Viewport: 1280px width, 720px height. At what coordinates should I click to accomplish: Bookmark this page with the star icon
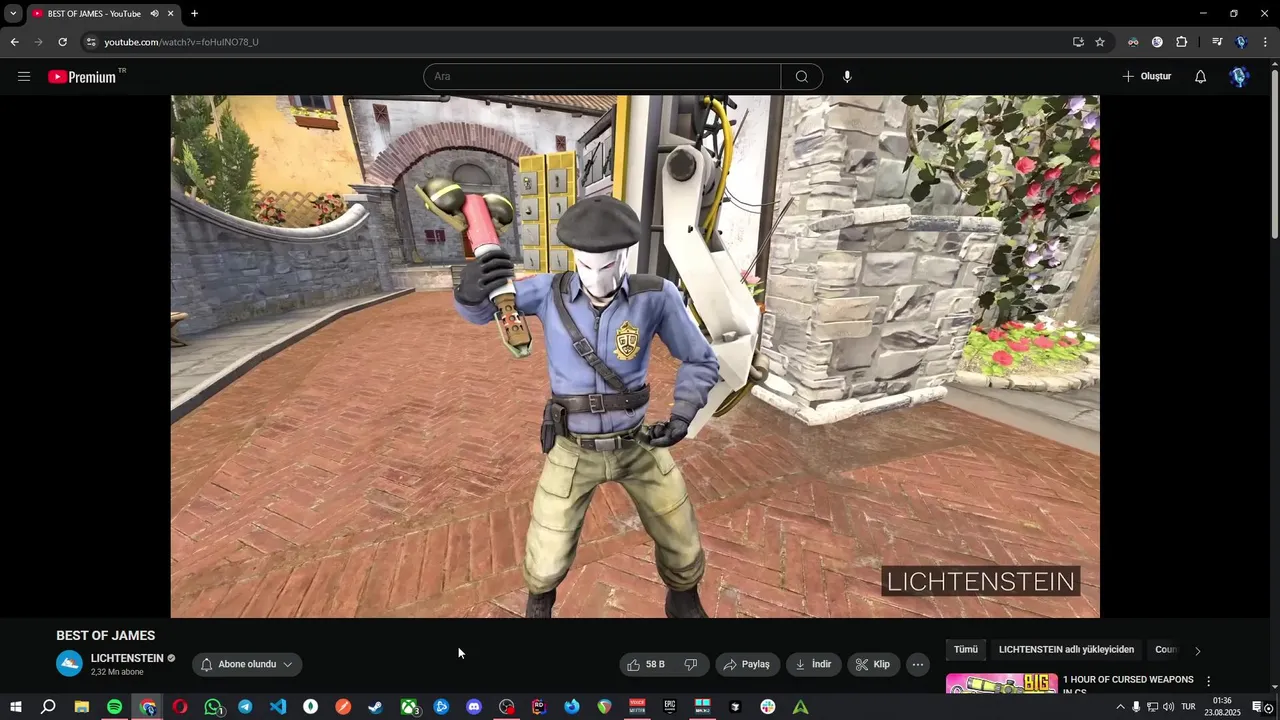coord(1100,42)
